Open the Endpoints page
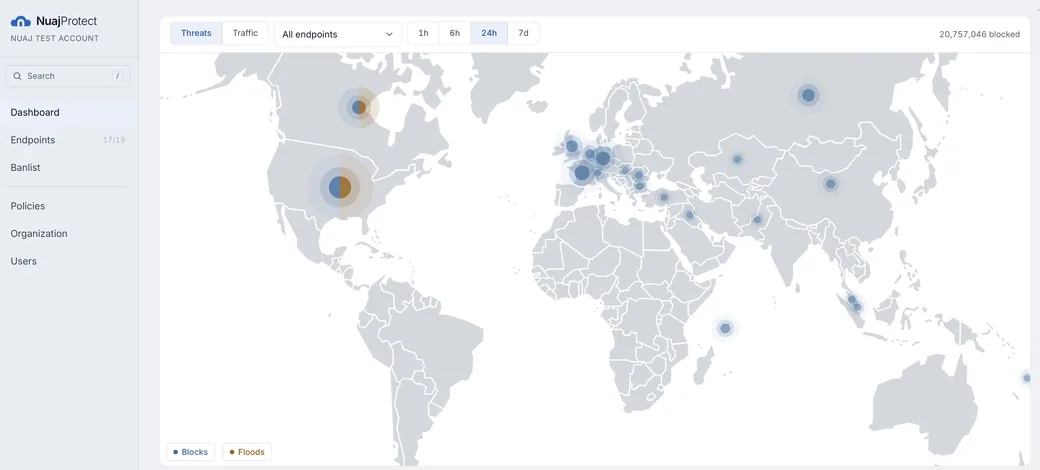Screen dimensions: 1040x470 pos(69,140)
